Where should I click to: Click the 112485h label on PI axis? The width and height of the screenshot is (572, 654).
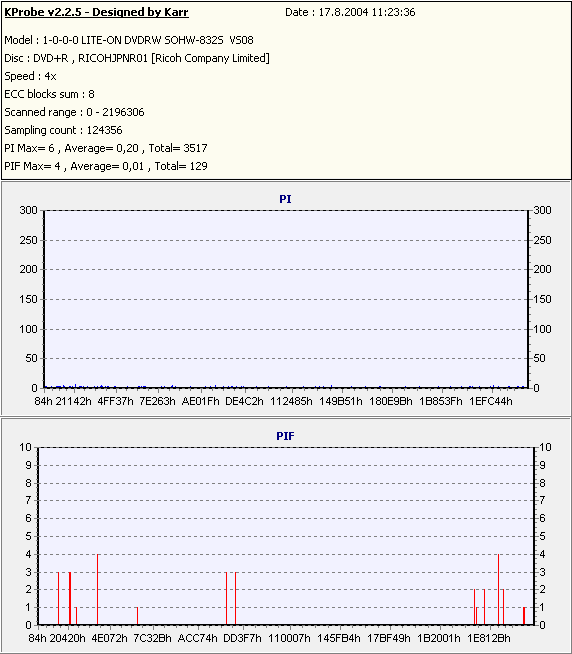291,401
